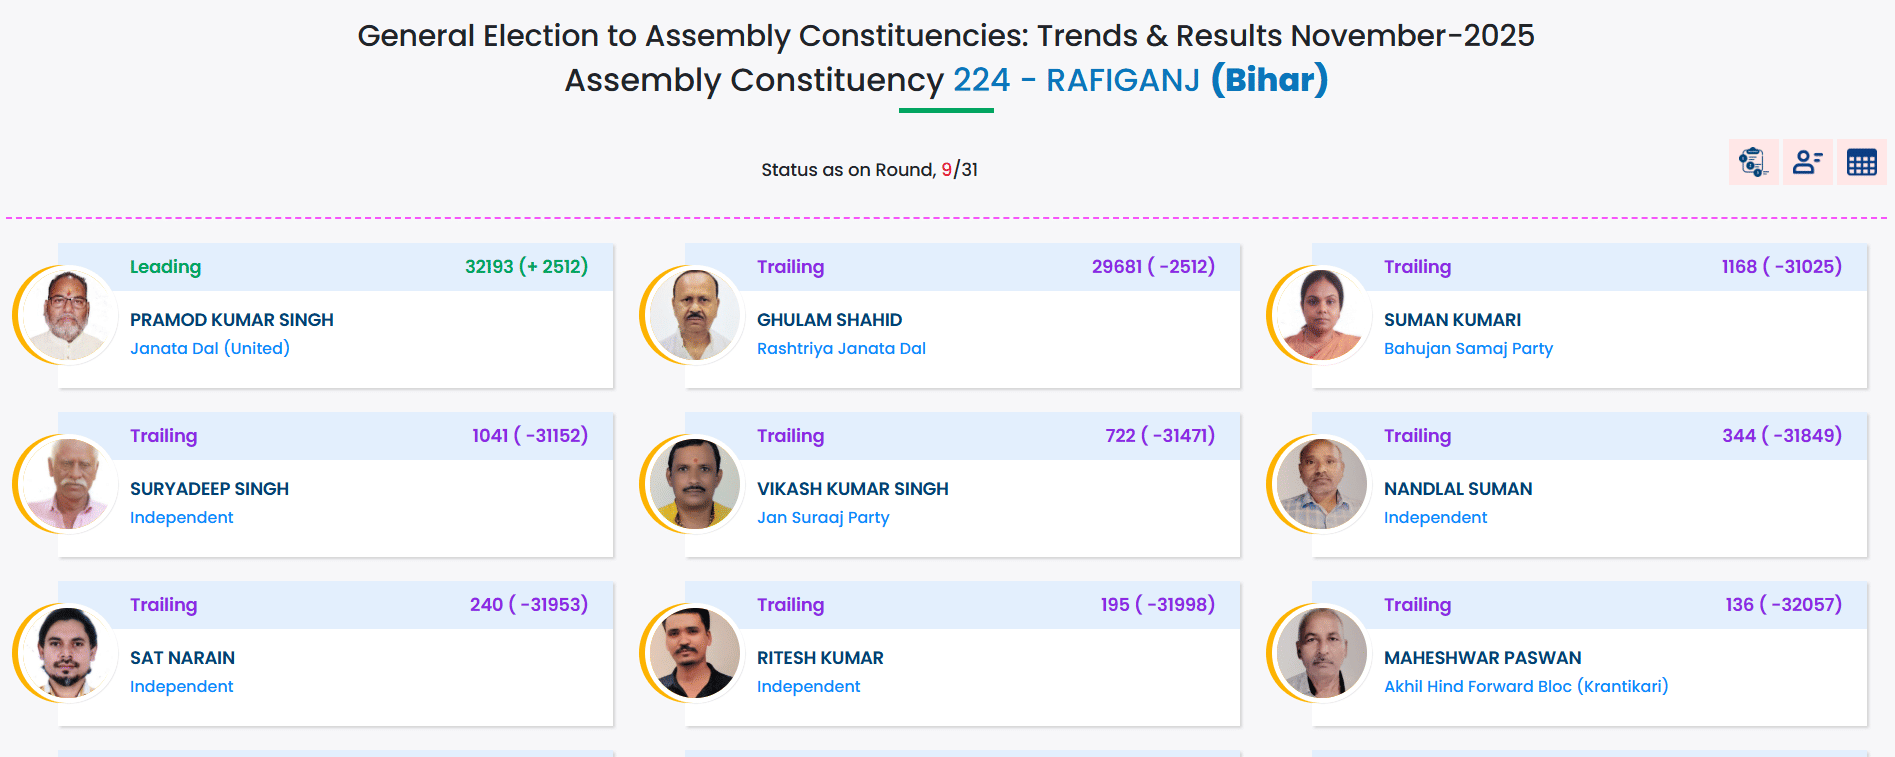1895x757 pixels.
Task: Click Maheshwar Paswan's portrait
Action: click(1321, 653)
